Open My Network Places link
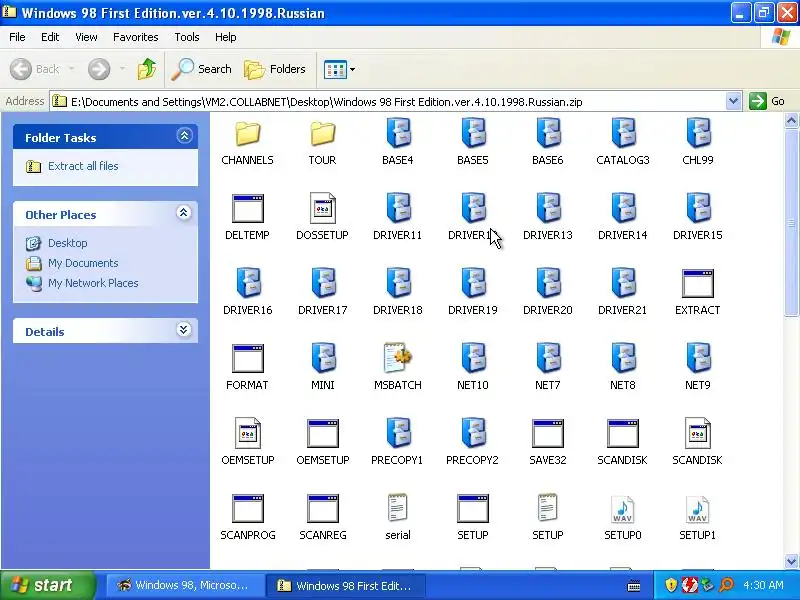The width and height of the screenshot is (800, 600). [93, 283]
